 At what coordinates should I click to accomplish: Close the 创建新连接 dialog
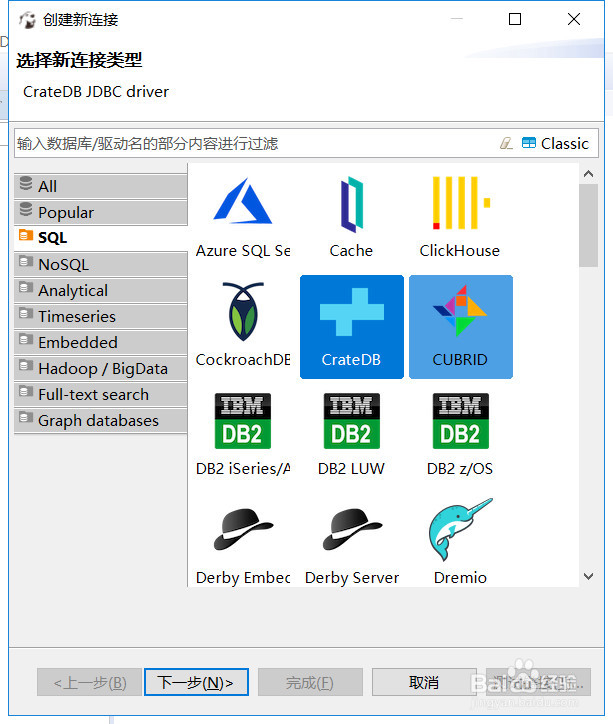[x=574, y=19]
